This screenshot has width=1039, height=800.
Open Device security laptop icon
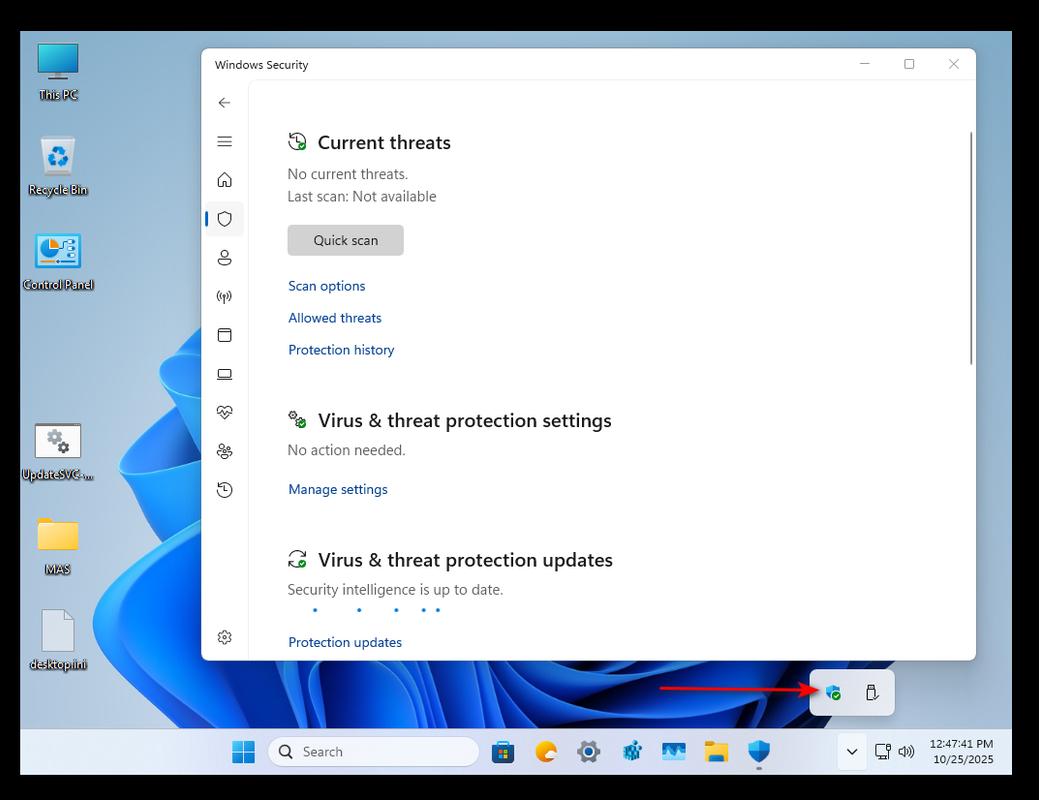tap(225, 374)
